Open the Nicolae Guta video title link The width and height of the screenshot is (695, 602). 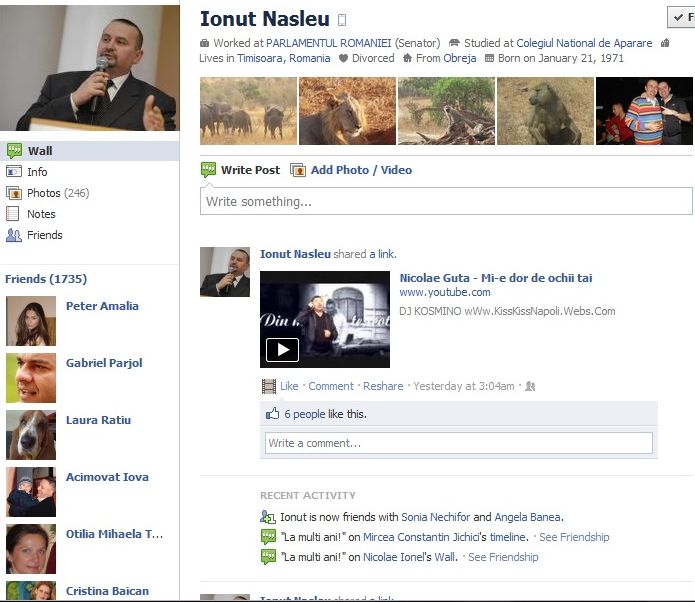point(496,278)
